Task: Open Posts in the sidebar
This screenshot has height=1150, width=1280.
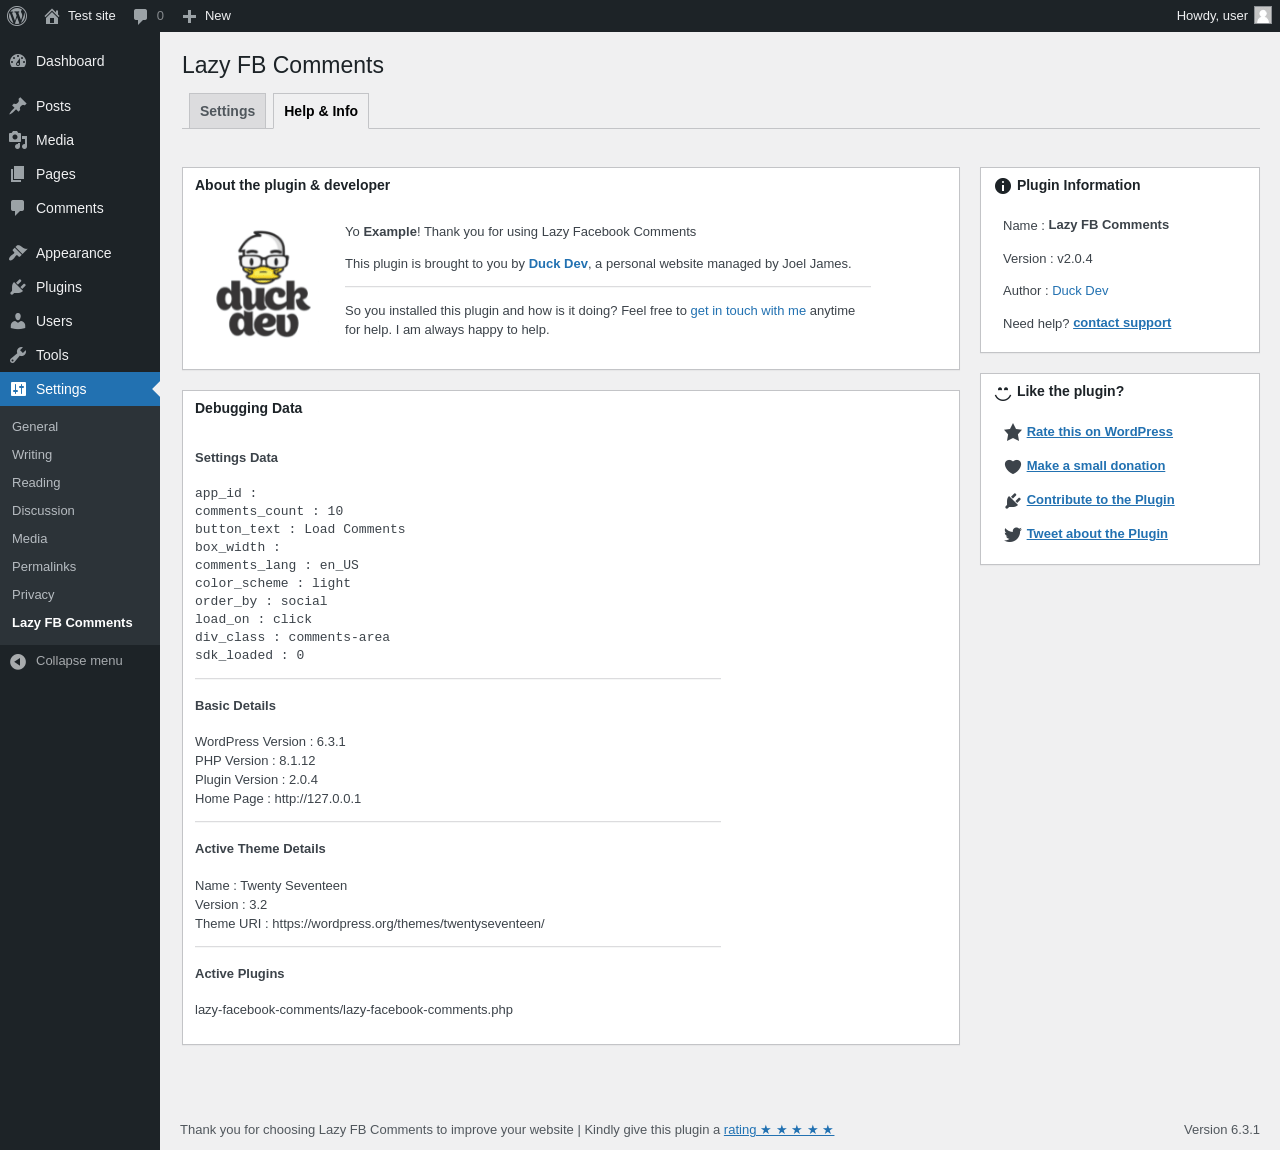Action: tap(80, 106)
